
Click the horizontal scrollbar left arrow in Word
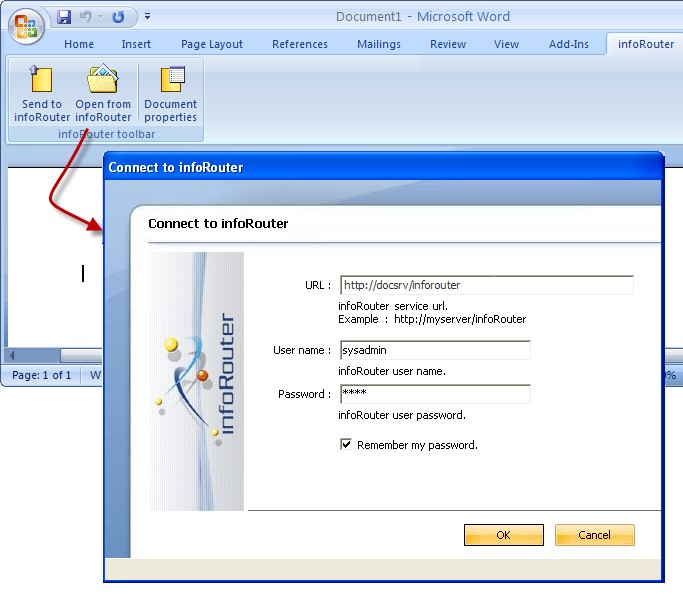pyautogui.click(x=12, y=356)
